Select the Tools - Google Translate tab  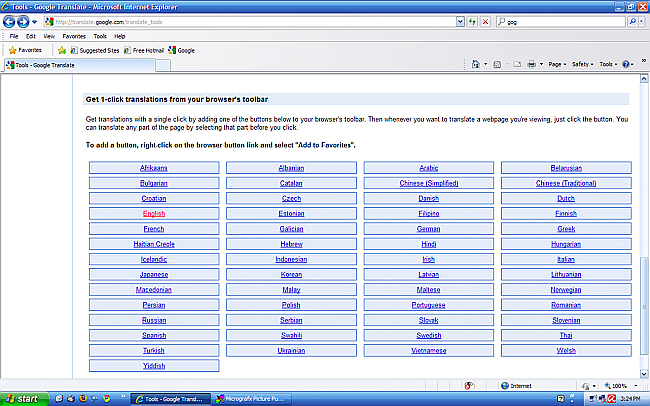(80, 65)
